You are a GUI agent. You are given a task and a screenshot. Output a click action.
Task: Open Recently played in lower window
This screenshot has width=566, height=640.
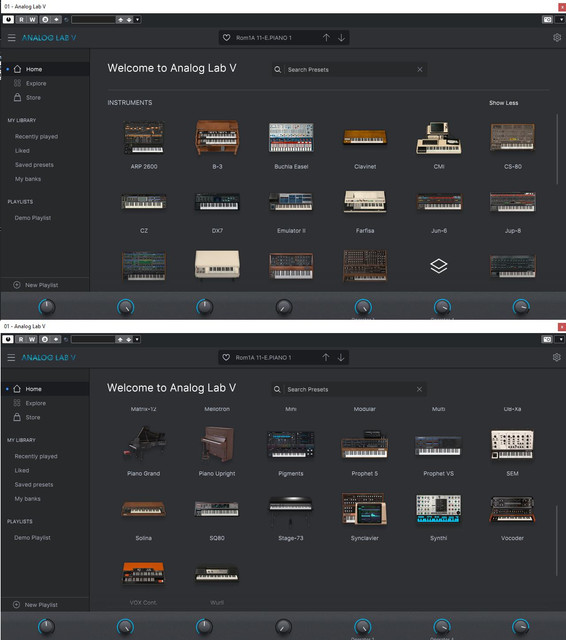36,456
